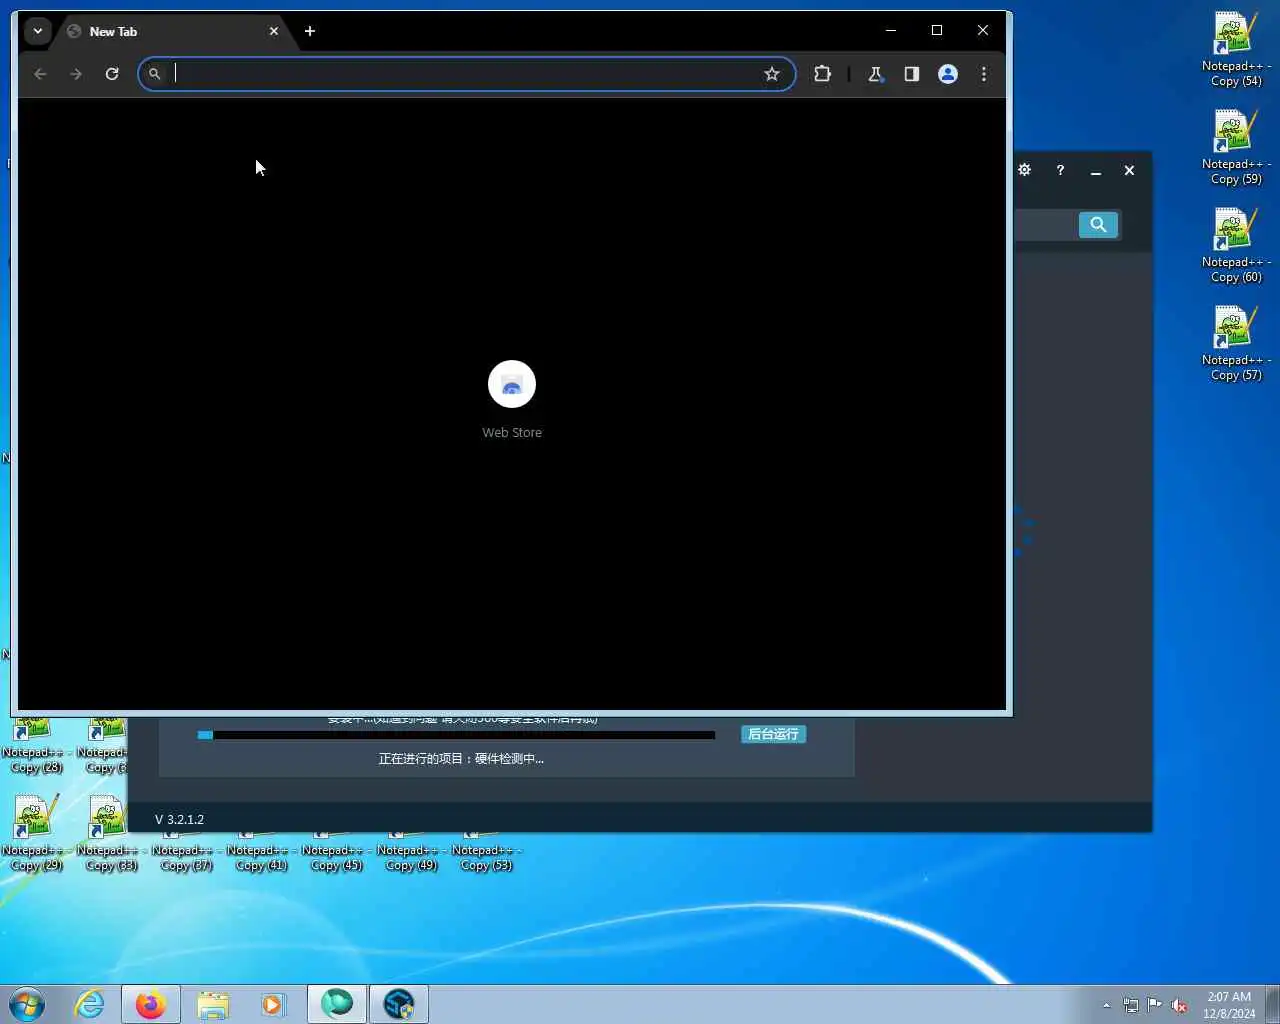
Task: Click the Notepad++ - Copy (49) label
Action: click(x=411, y=858)
